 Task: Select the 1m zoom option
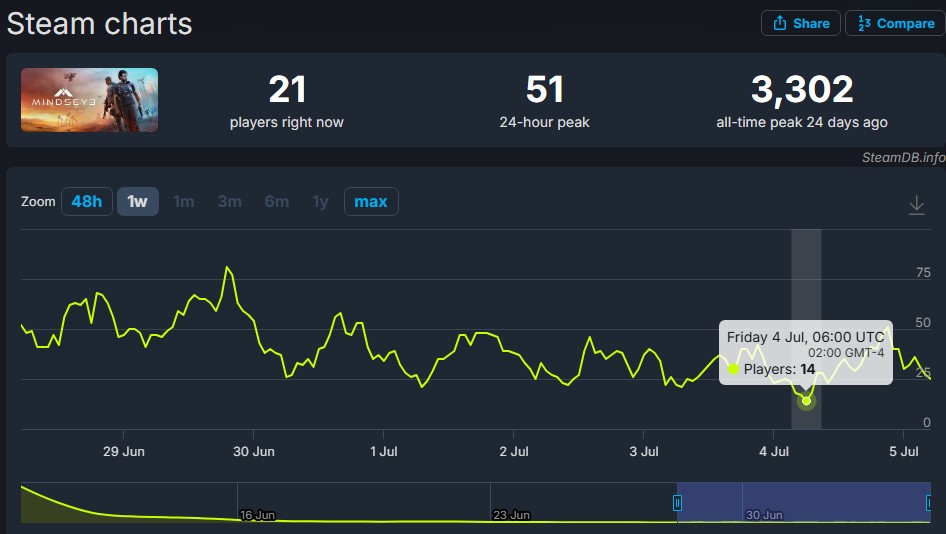183,202
